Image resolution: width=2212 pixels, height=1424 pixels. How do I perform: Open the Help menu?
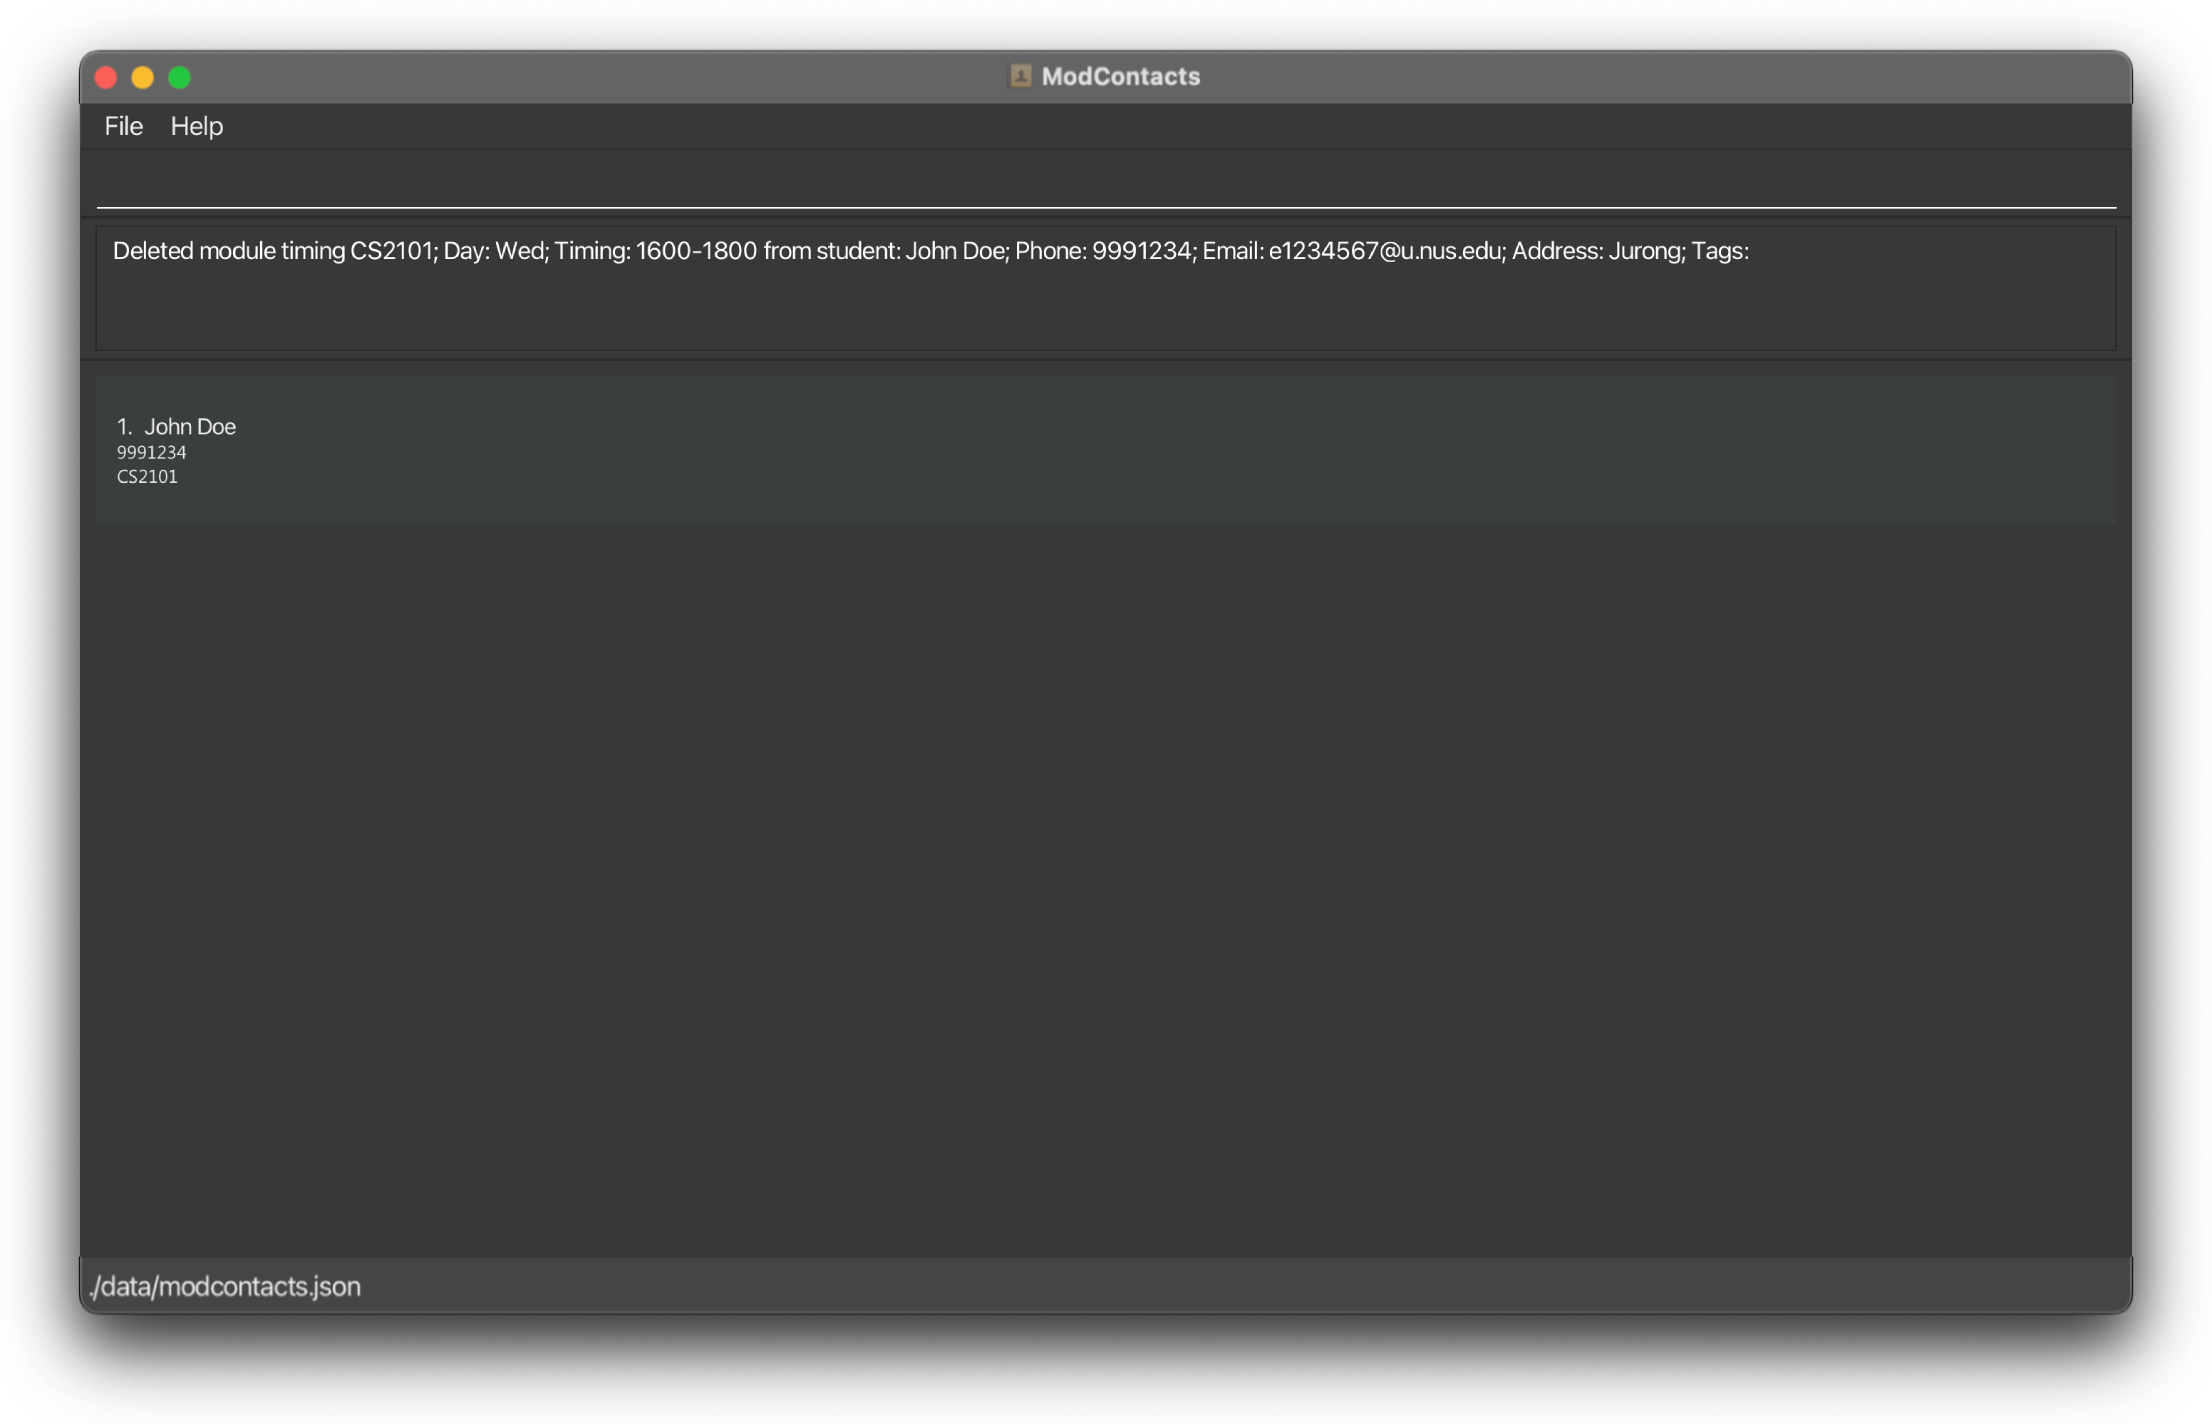click(x=196, y=126)
